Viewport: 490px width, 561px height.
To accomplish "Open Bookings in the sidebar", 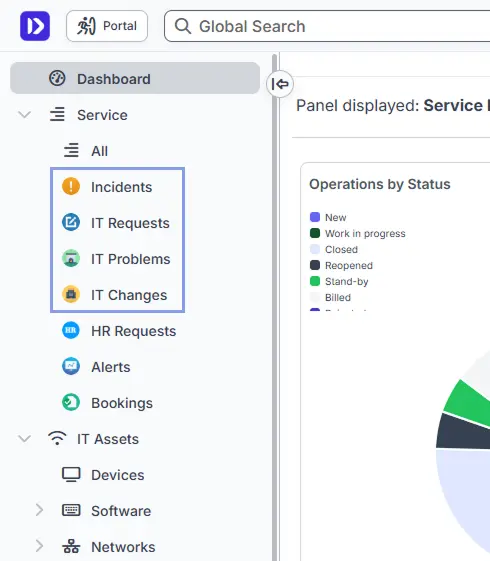I will [122, 403].
